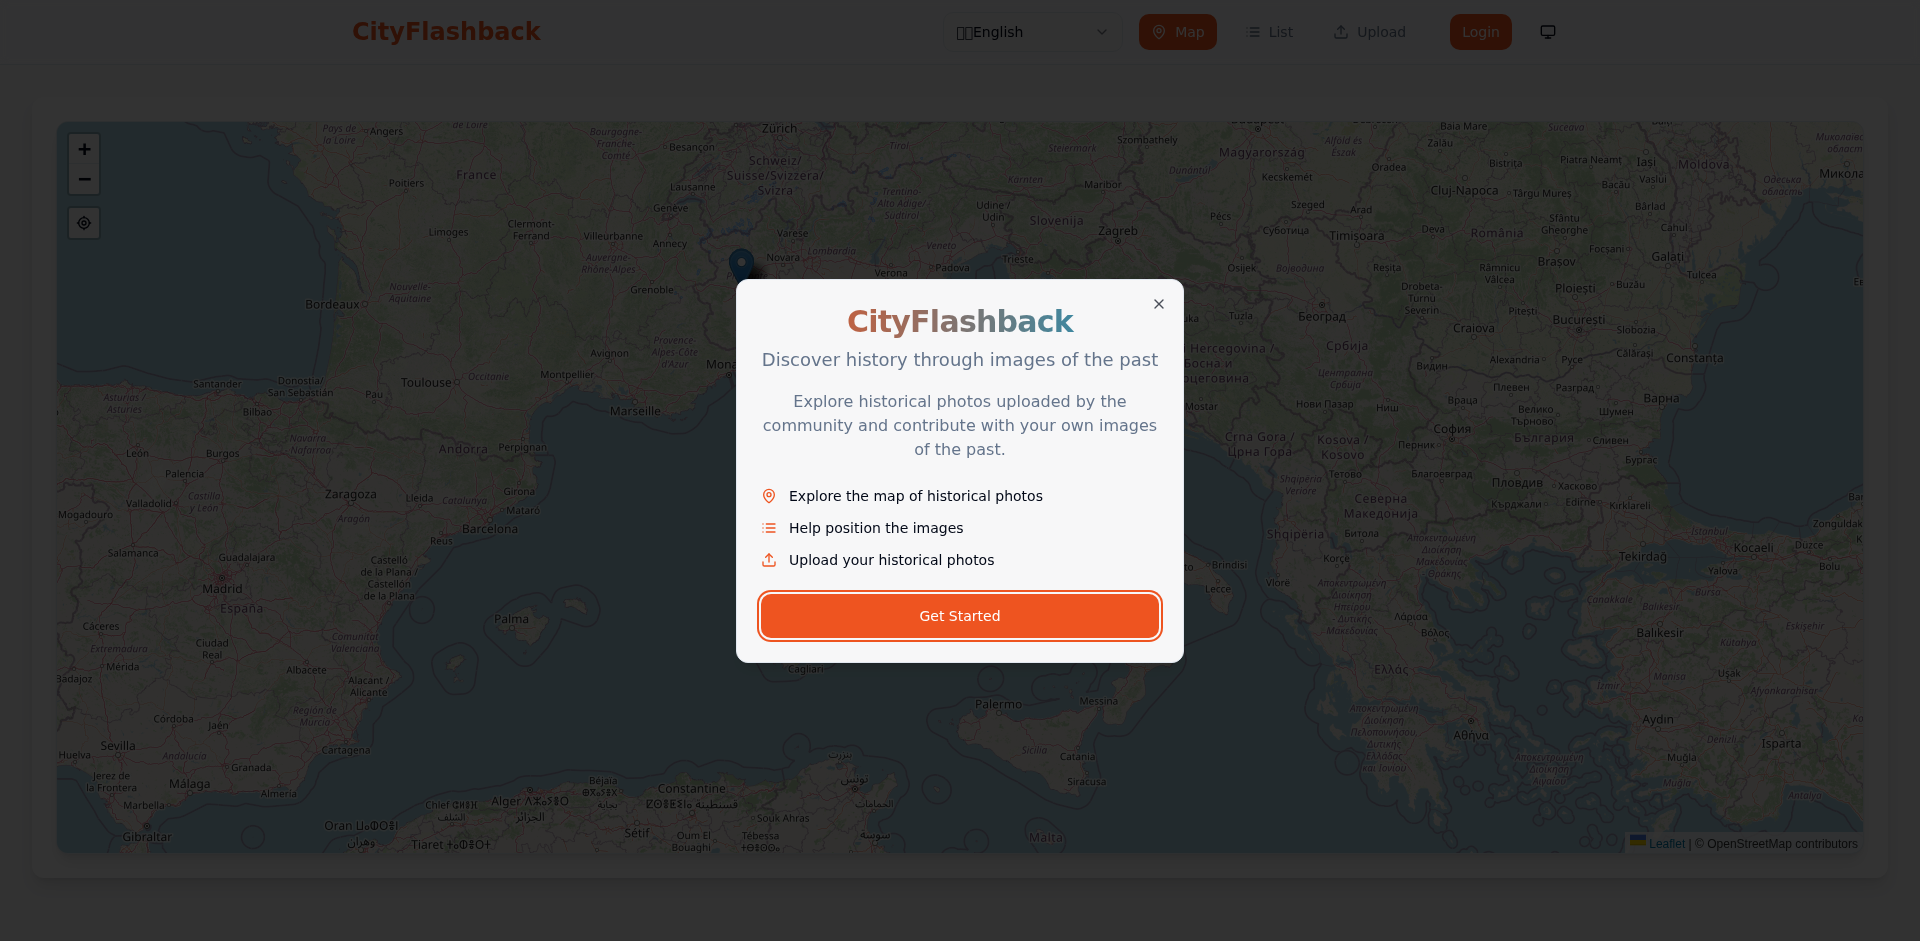Click the blue map marker pin
The height and width of the screenshot is (941, 1920).
pyautogui.click(x=741, y=266)
